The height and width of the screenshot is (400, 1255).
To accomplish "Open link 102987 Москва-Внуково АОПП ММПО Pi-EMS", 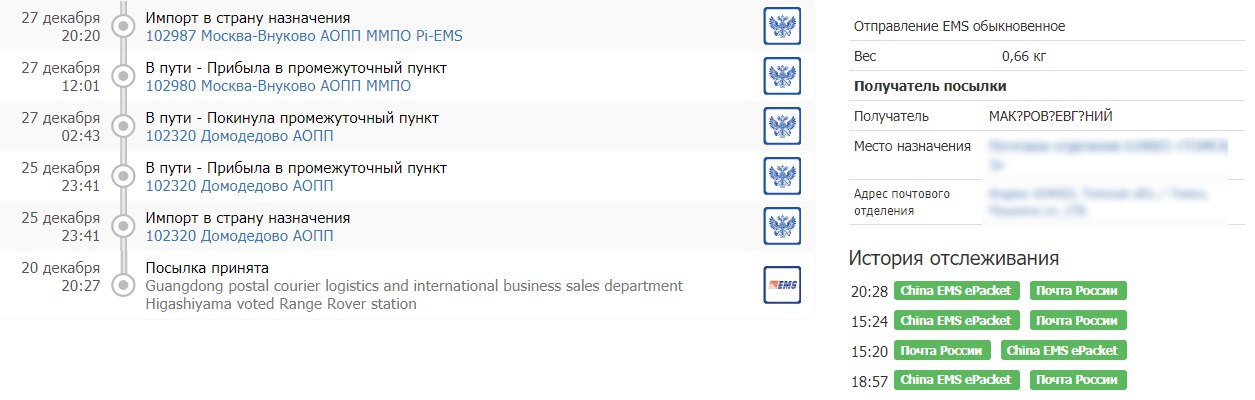I will 304,36.
